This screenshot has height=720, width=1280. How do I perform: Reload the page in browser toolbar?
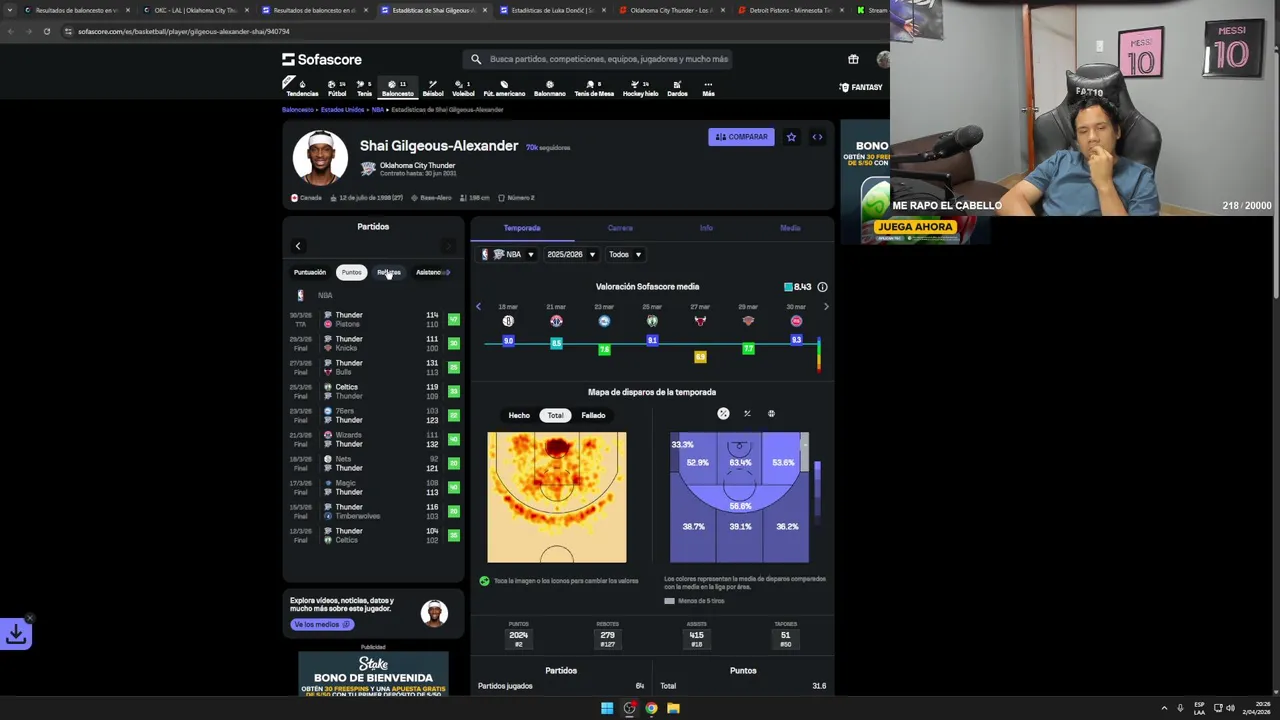click(x=46, y=31)
